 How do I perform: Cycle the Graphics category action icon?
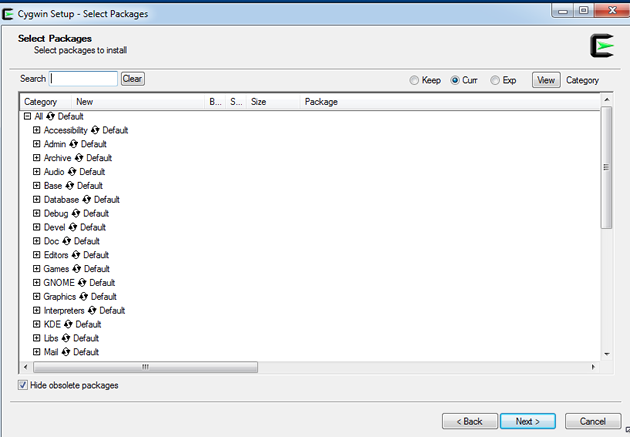(x=83, y=296)
